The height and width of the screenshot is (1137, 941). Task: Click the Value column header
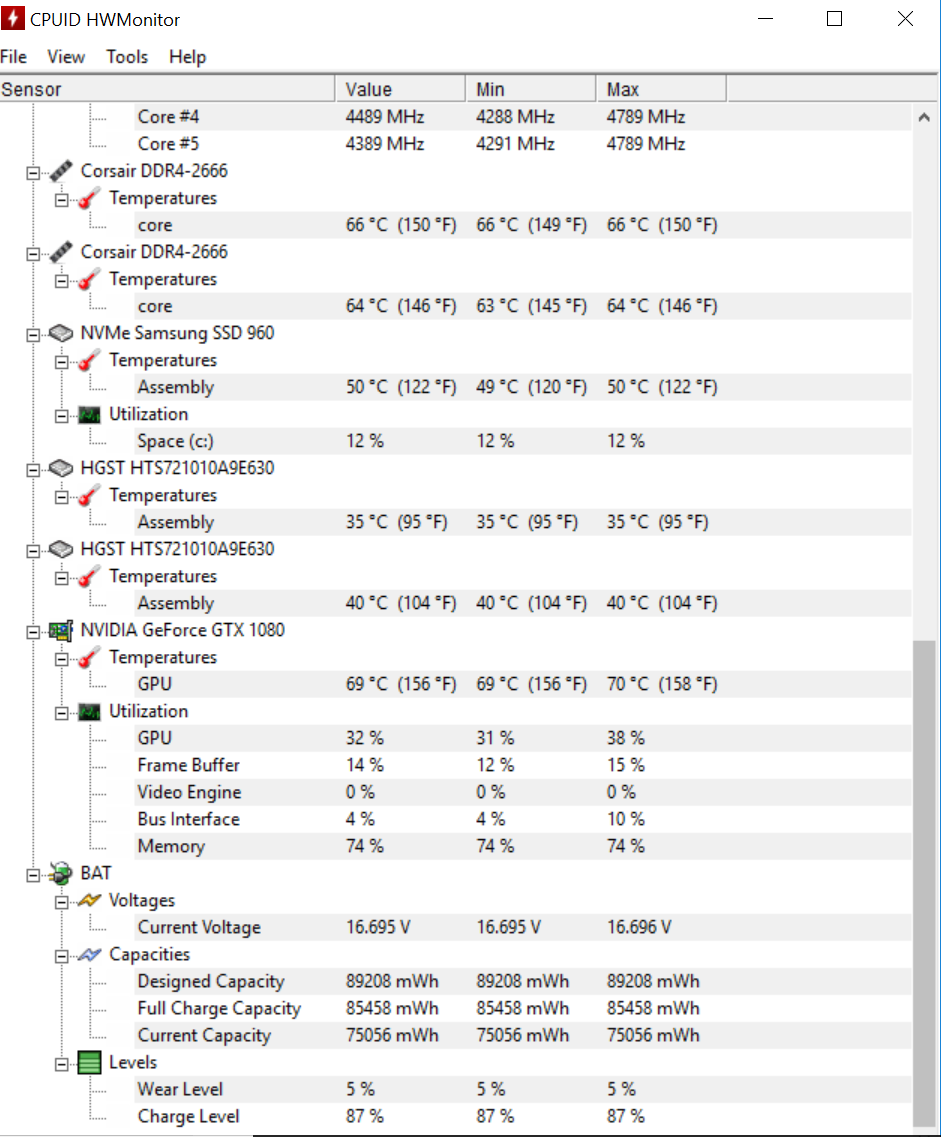click(x=400, y=90)
